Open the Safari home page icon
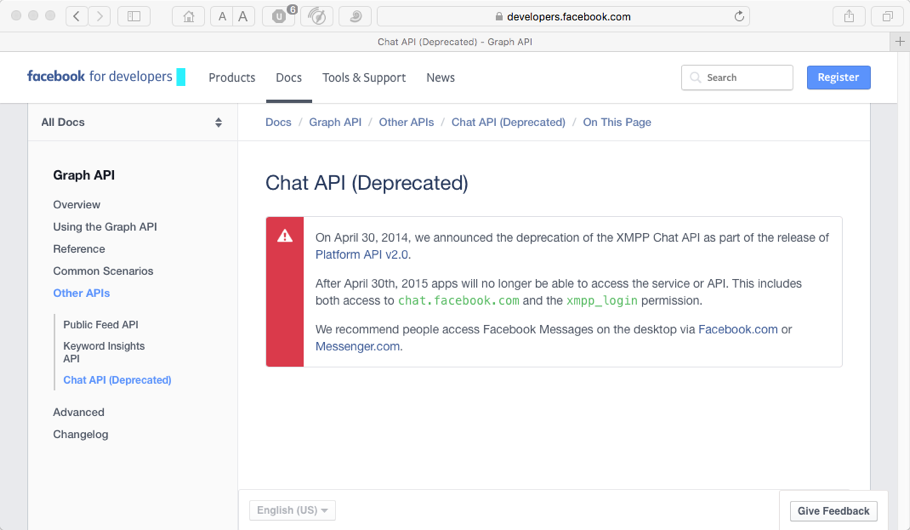The width and height of the screenshot is (910, 530). 189,16
